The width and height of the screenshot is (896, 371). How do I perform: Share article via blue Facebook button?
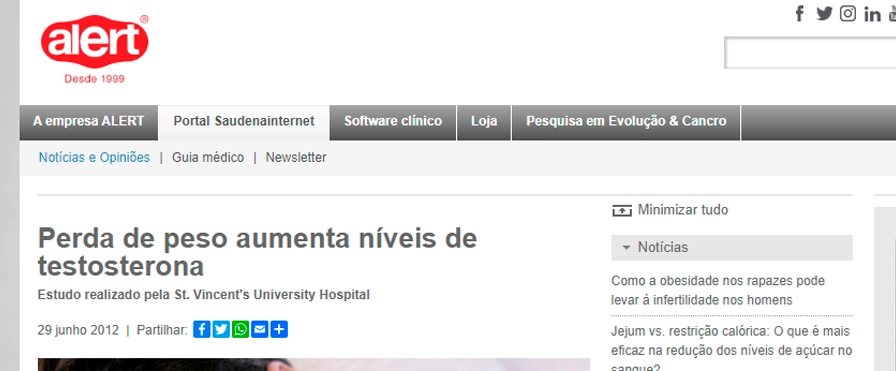click(202, 329)
